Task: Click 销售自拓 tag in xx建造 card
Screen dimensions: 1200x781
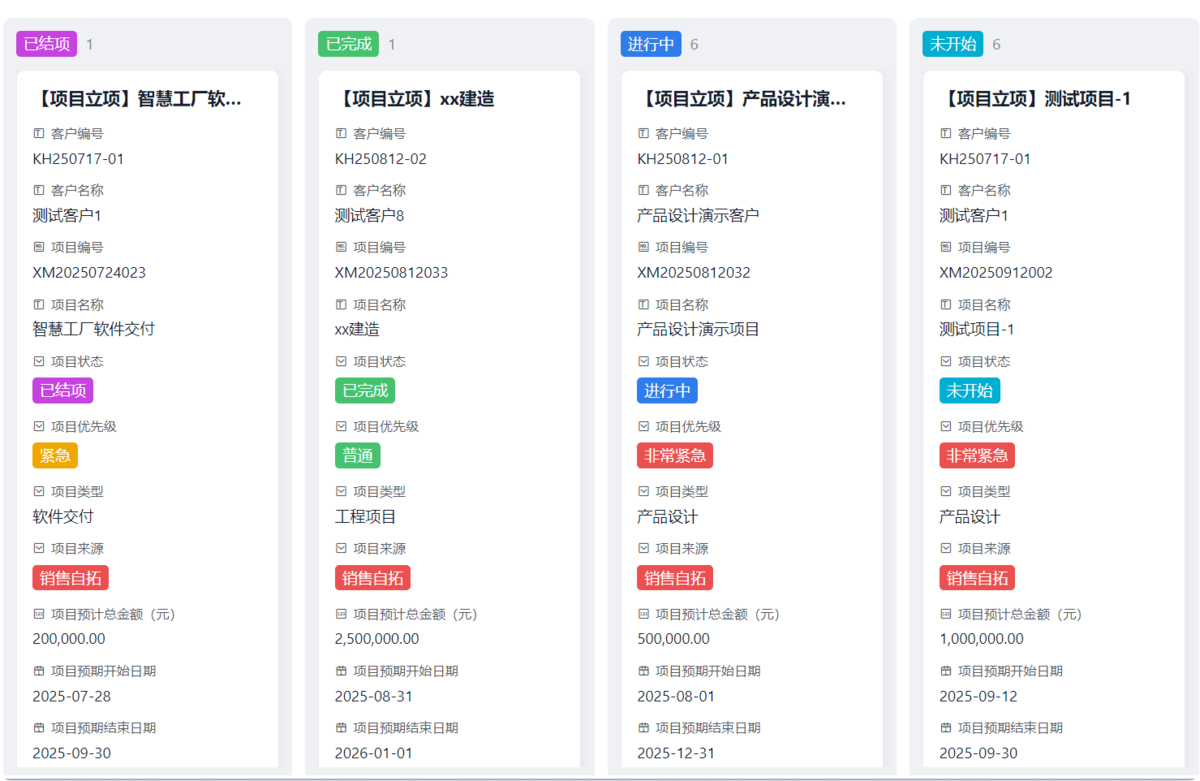Action: pyautogui.click(x=373, y=577)
